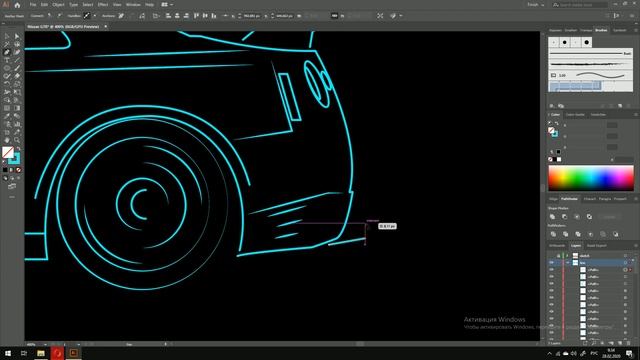The image size is (640, 360).
Task: Click the cyan Stroke swatch in the toolbar
Action: pos(15,159)
